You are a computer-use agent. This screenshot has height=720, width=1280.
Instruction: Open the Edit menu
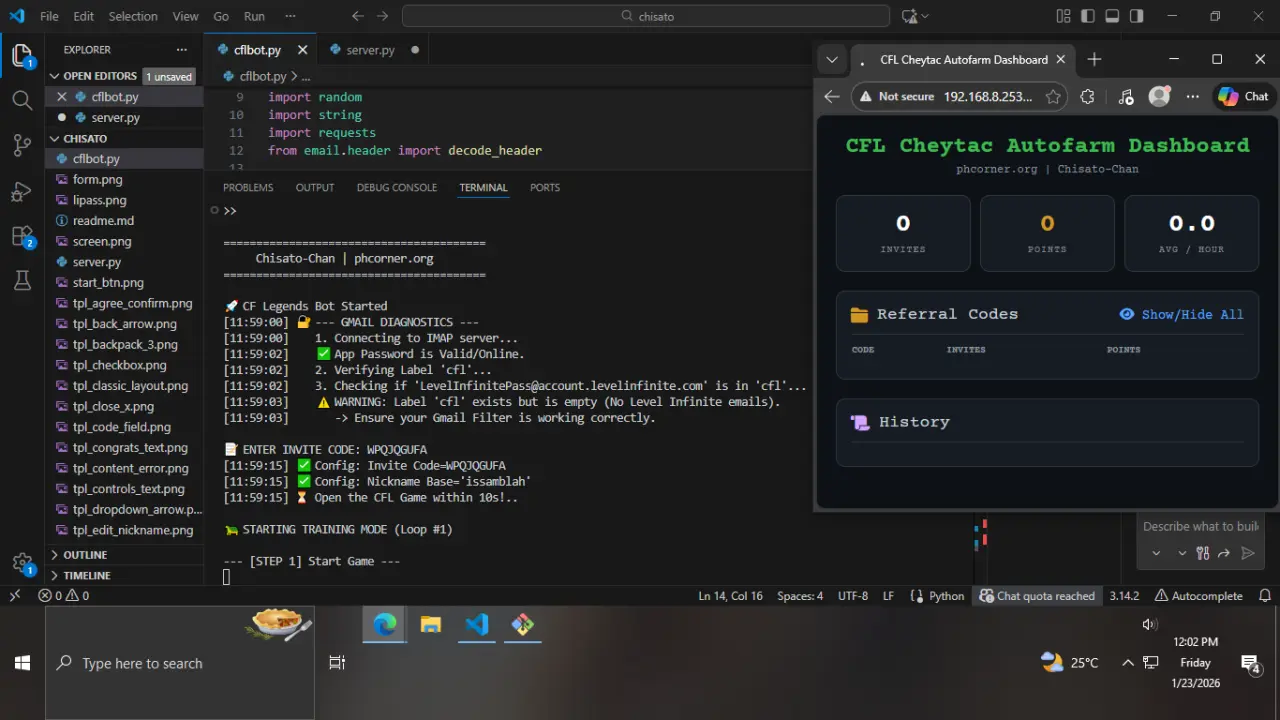(x=84, y=16)
